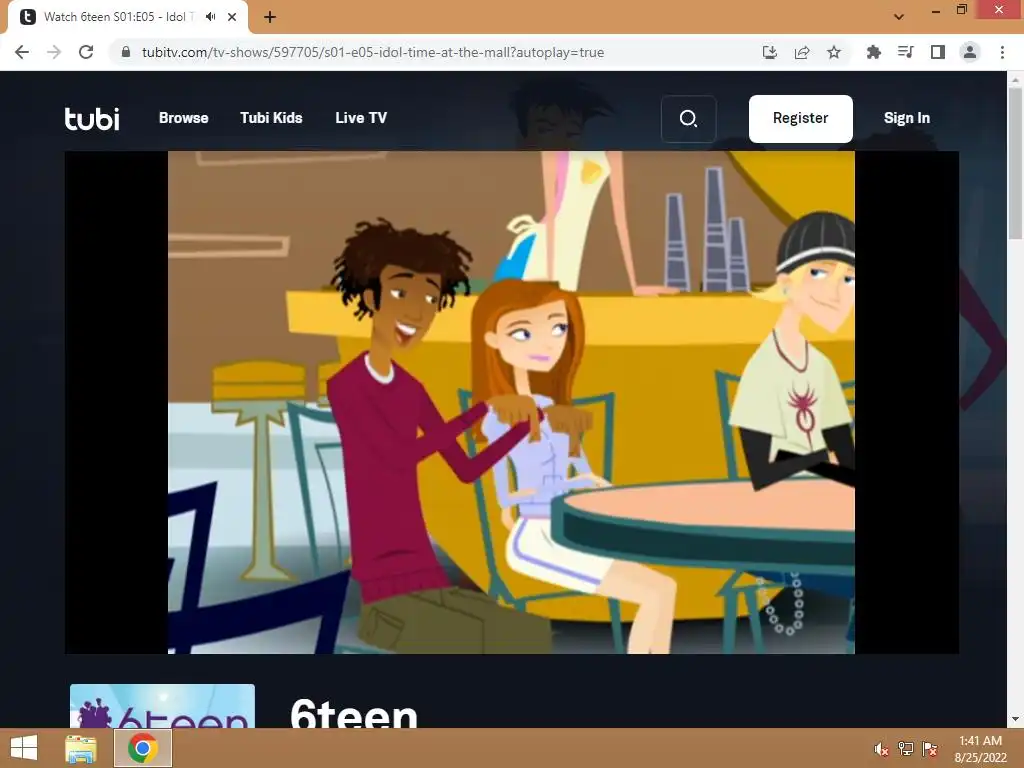Expand tab search chevron

[899, 17]
